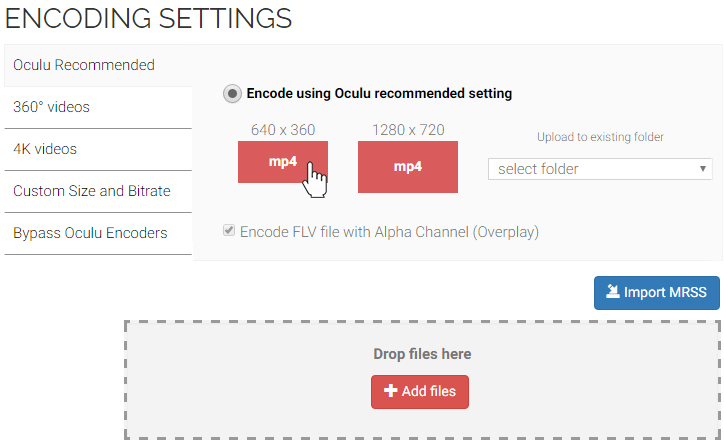The image size is (724, 446).
Task: Open the select folder dropdown
Action: 600,169
